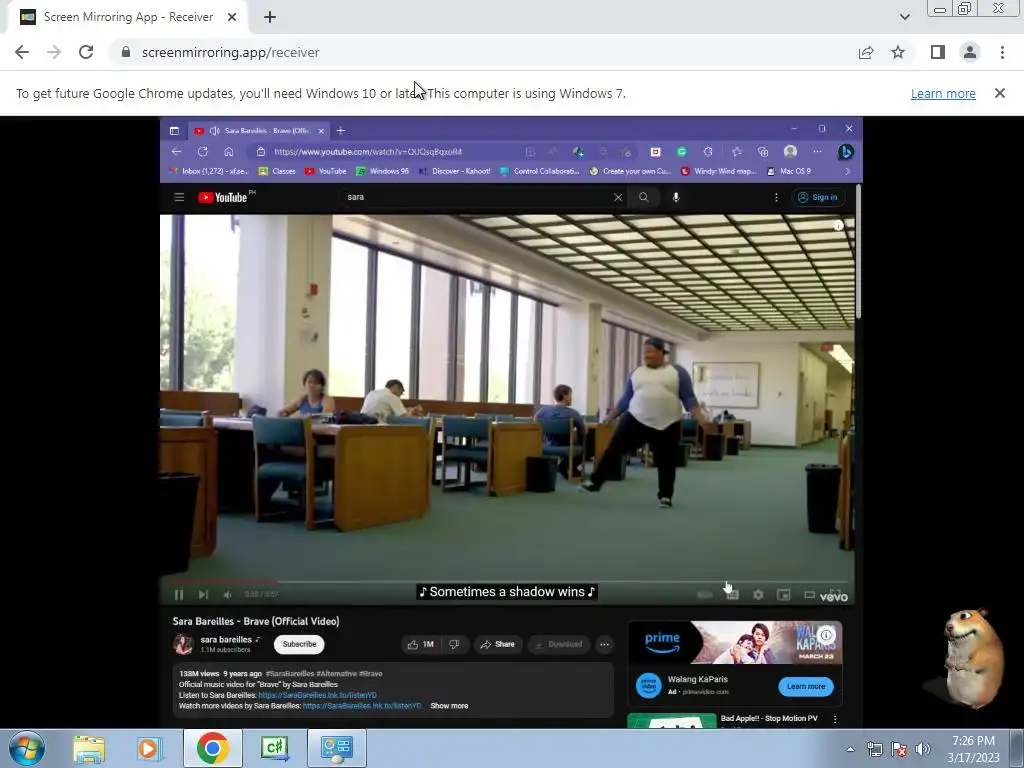
Task: Mute the video volume icon
Action: (227, 594)
